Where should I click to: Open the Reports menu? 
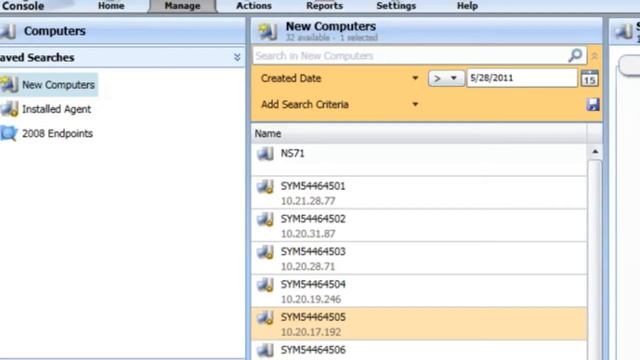(324, 6)
